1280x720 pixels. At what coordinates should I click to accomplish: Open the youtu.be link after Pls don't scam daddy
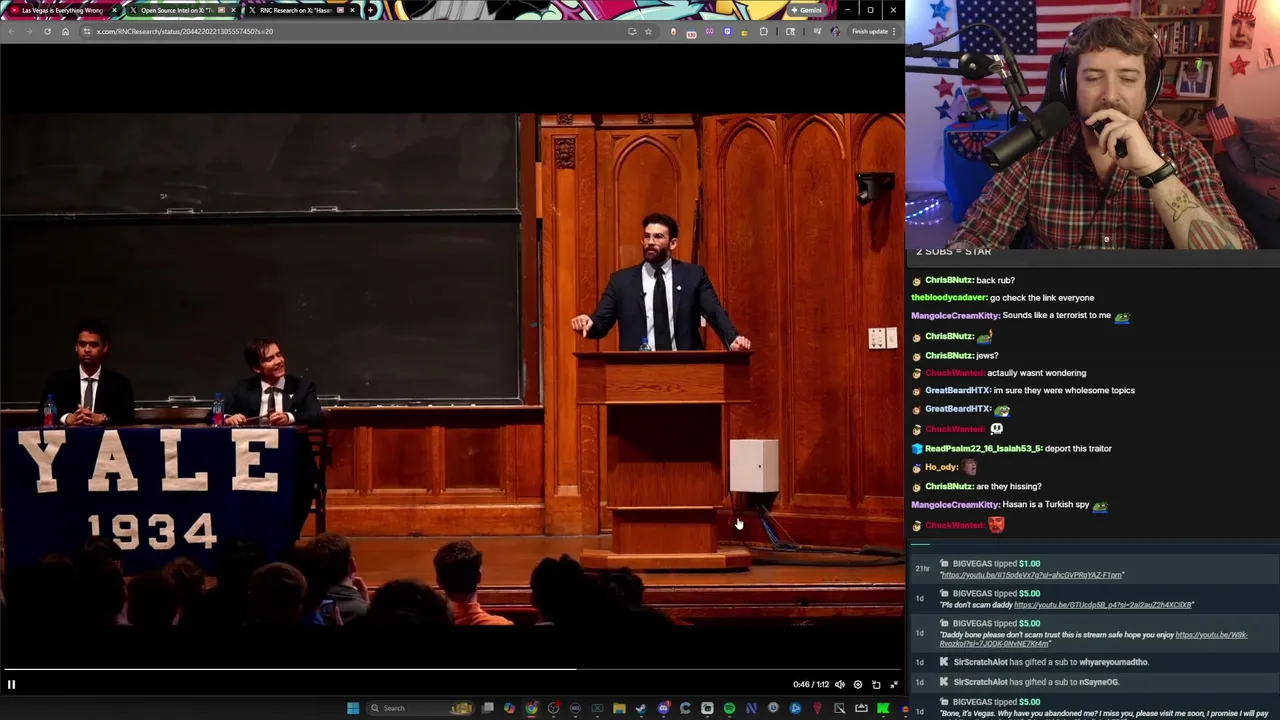tap(1104, 605)
